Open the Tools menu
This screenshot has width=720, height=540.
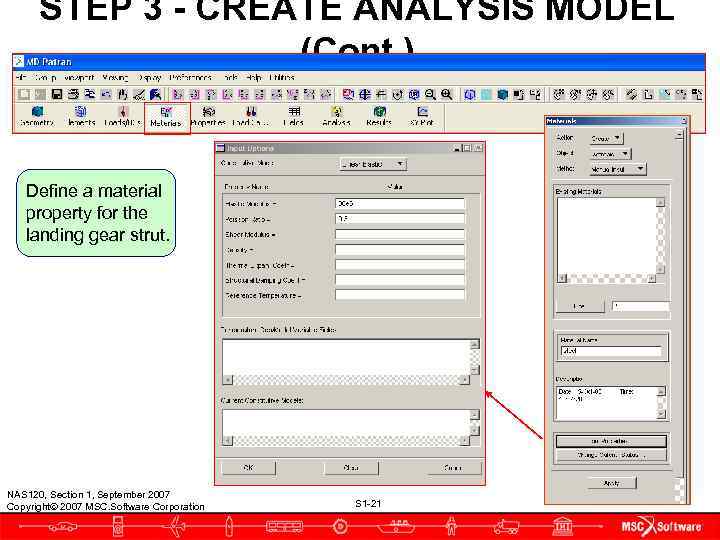click(230, 78)
